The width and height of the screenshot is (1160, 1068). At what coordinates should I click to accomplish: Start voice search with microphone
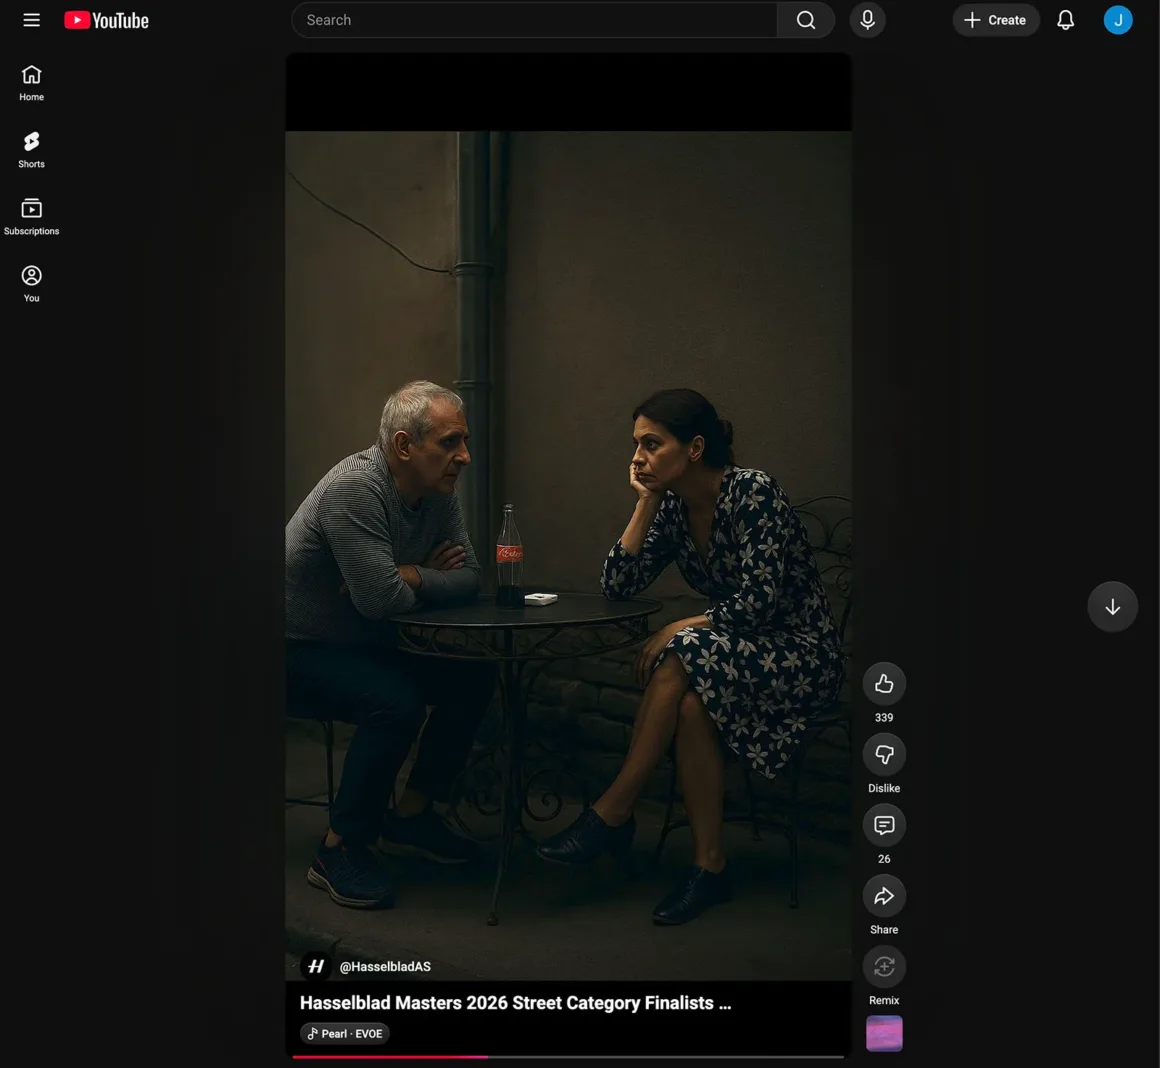pos(867,20)
